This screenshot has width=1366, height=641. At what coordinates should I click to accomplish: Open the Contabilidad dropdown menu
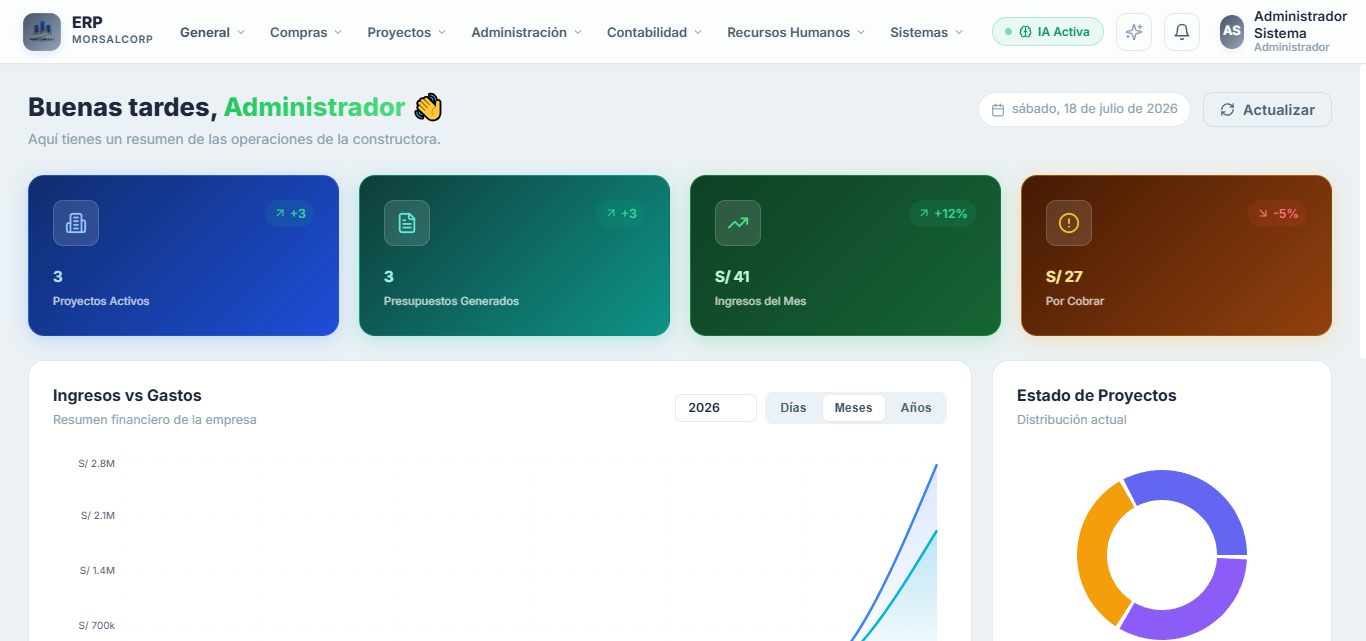pos(654,32)
